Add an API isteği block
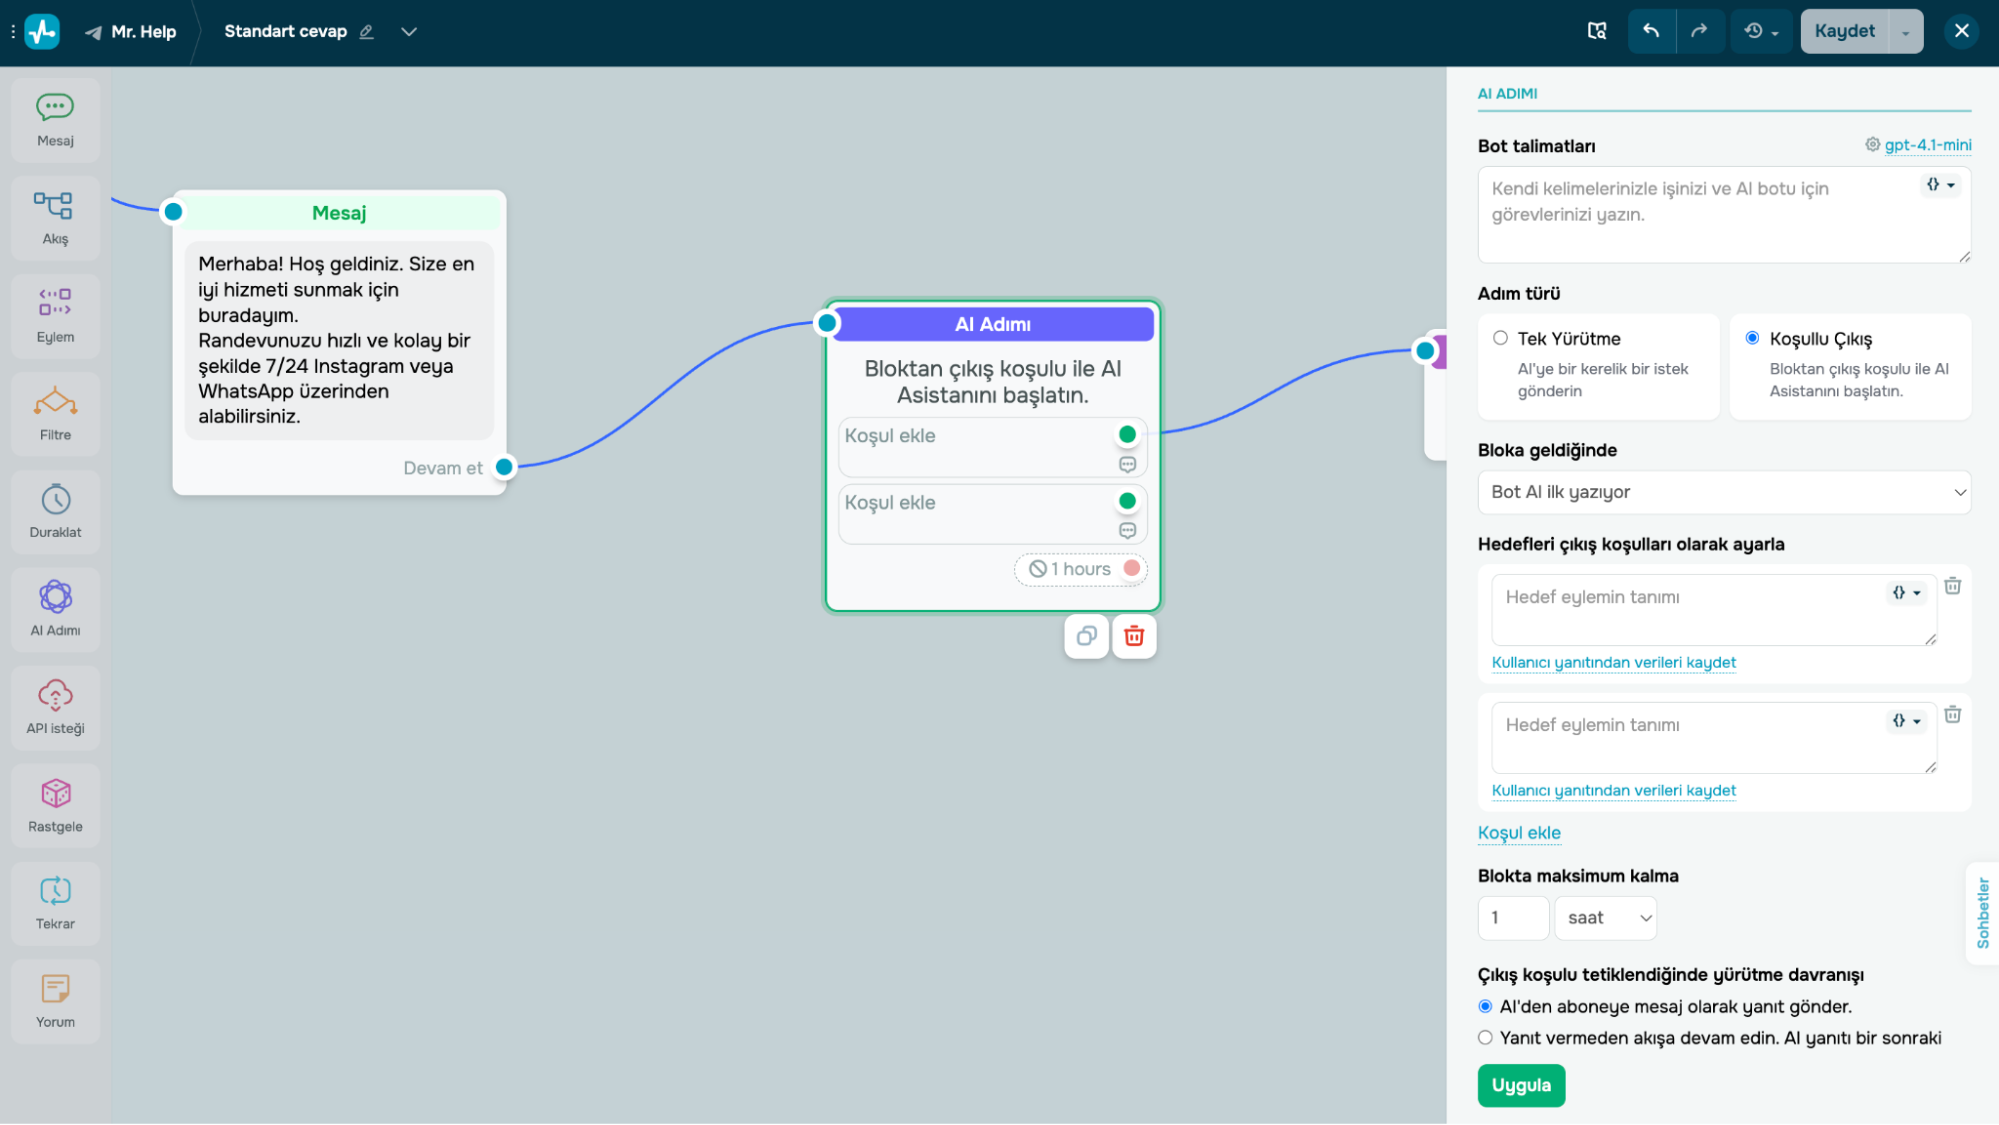Screen dimensions: 1999x1125 click(x=55, y=706)
